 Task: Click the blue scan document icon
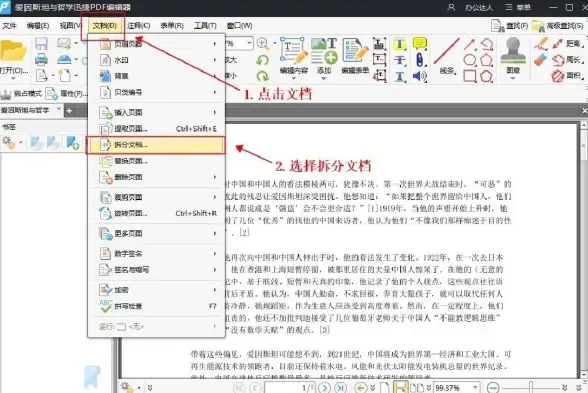coord(64,60)
